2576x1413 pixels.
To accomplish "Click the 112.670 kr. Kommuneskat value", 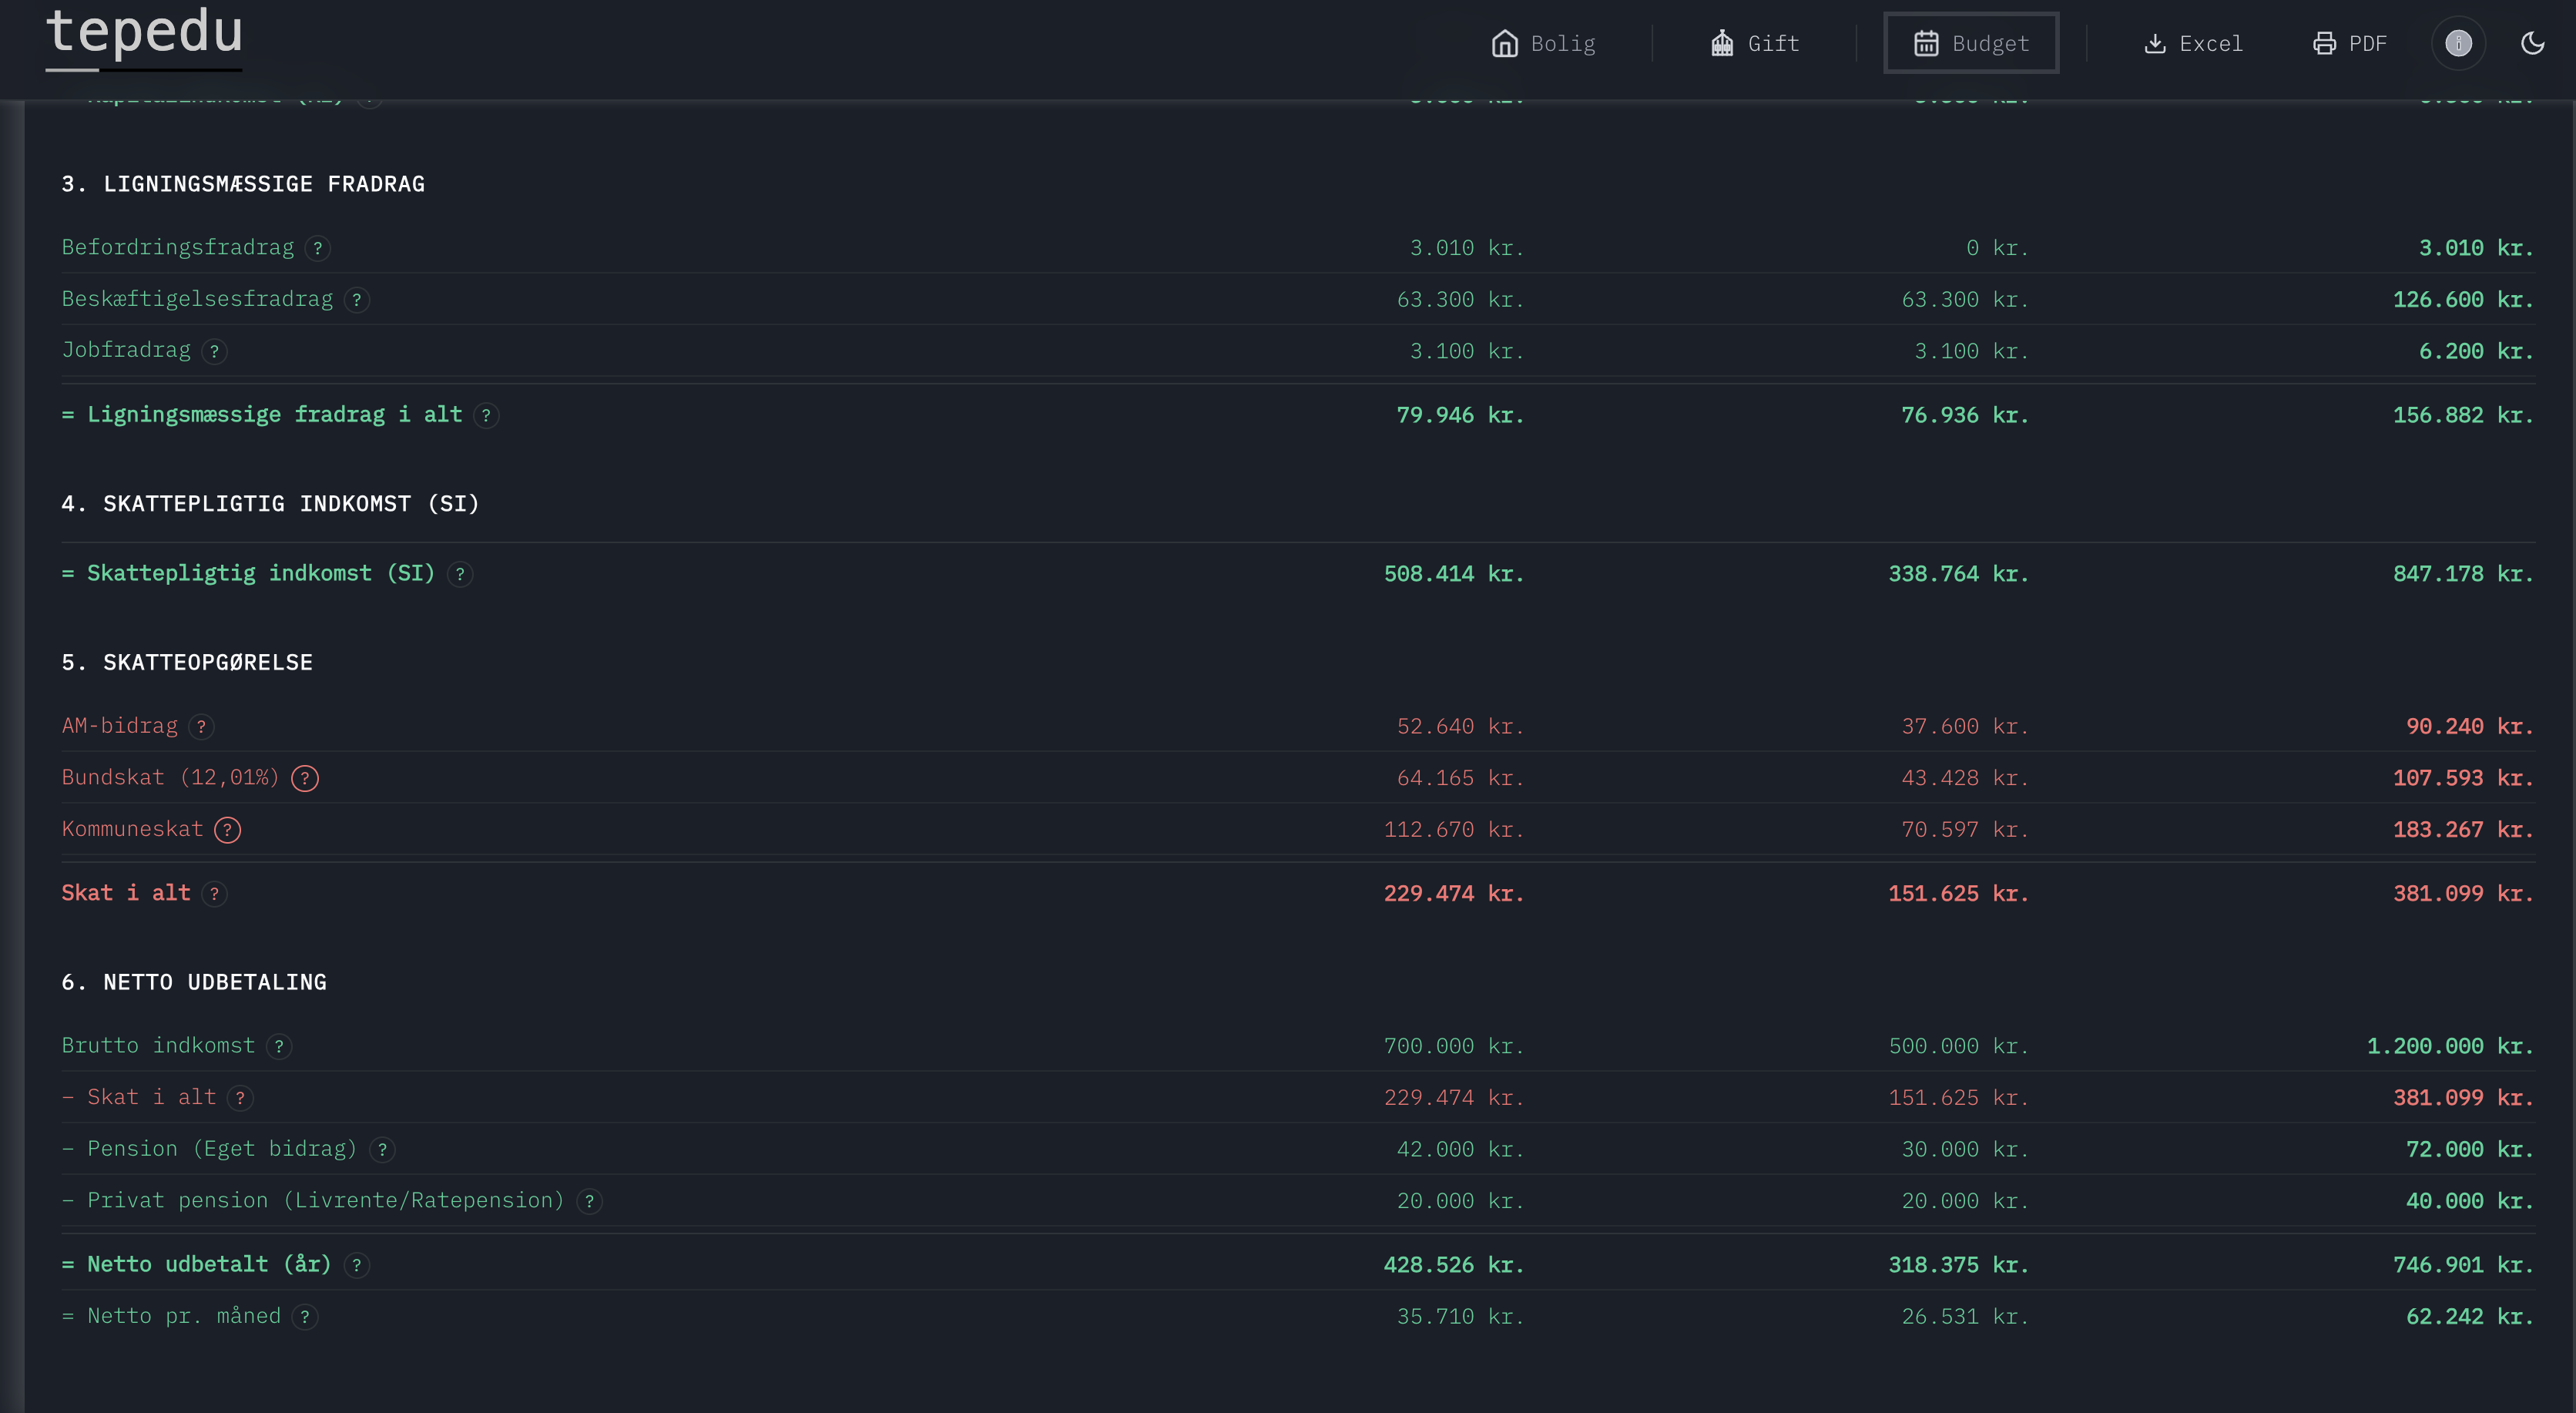I will pos(1453,830).
